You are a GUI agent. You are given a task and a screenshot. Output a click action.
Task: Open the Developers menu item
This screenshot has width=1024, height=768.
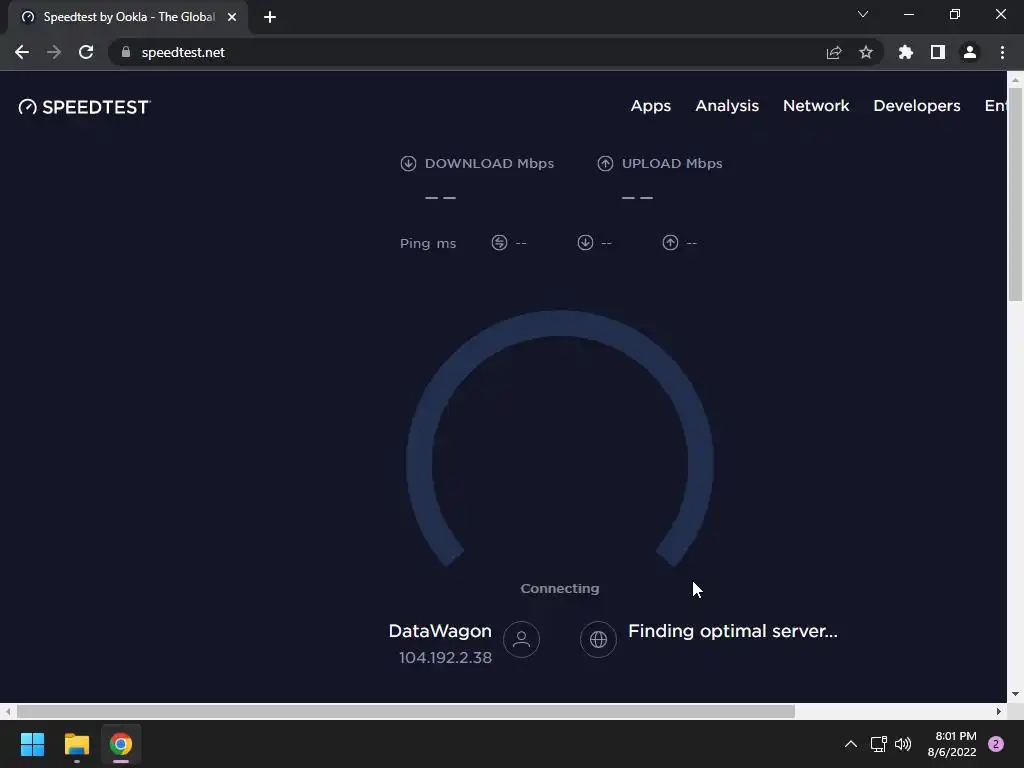[x=917, y=106]
